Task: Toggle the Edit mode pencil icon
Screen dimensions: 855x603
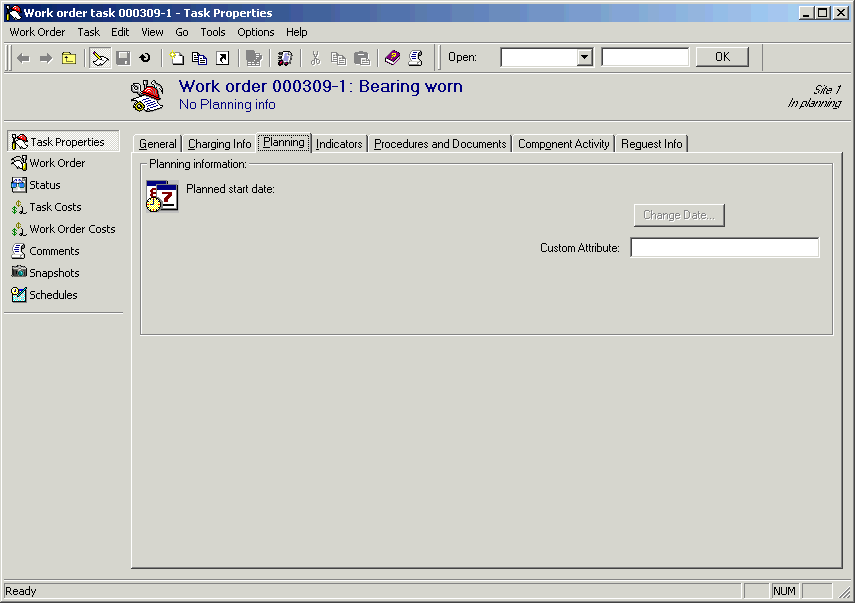Action: [x=100, y=58]
